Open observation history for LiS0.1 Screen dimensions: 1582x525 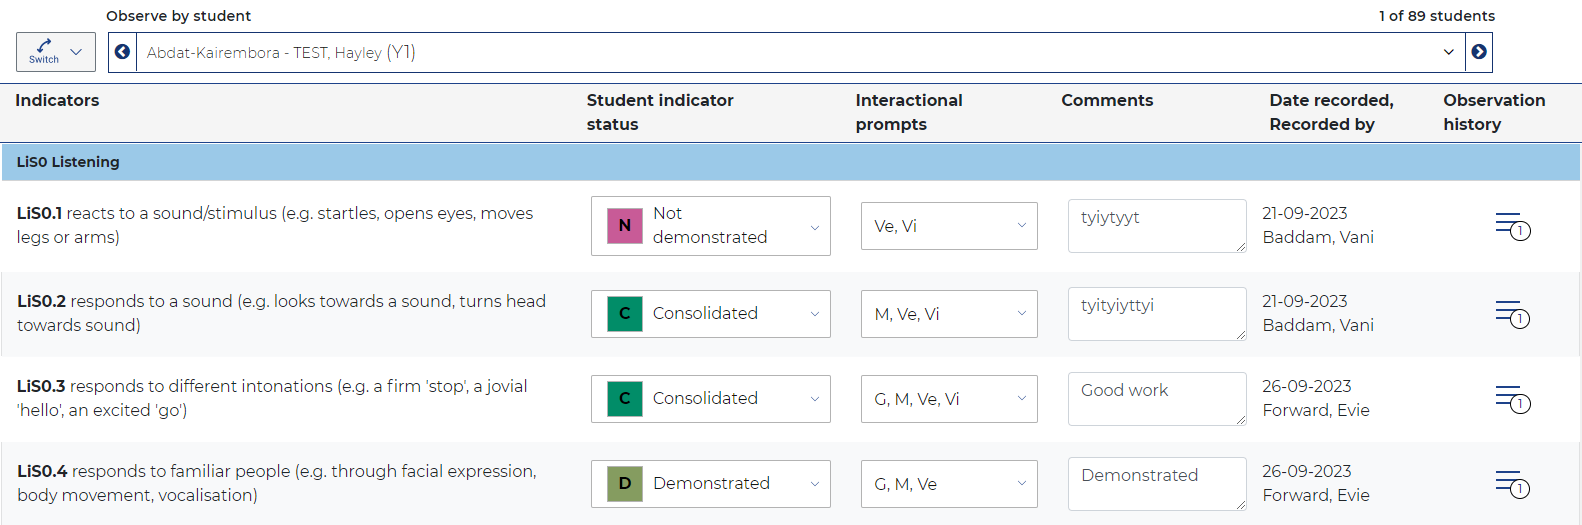pos(1512,226)
